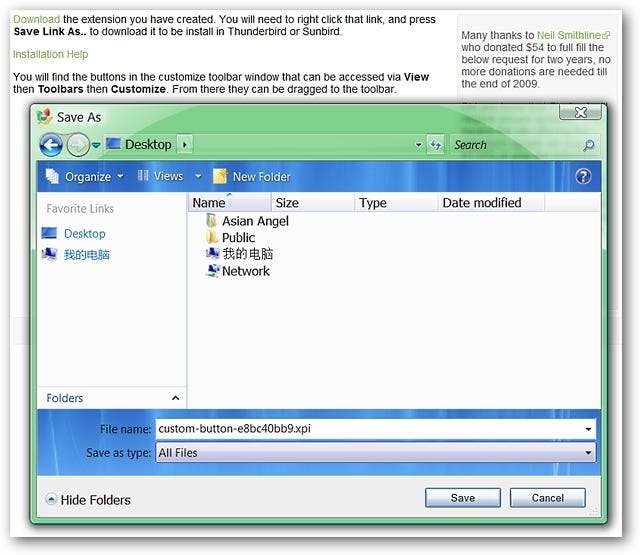The width and height of the screenshot is (640, 555).
Task: Open the recent pages dropdown arrow
Action: click(x=96, y=145)
